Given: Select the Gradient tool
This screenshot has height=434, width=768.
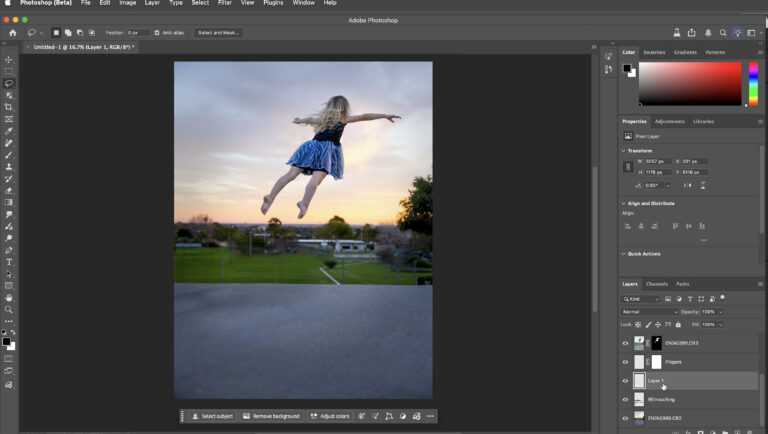Looking at the screenshot, I should 9,202.
